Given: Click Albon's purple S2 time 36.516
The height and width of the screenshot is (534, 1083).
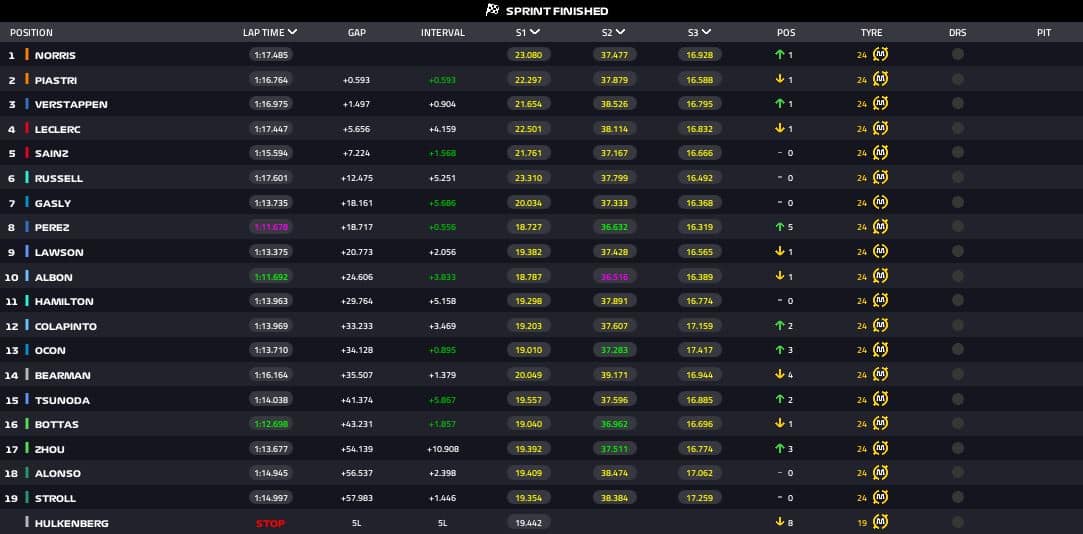Looking at the screenshot, I should click(x=614, y=276).
